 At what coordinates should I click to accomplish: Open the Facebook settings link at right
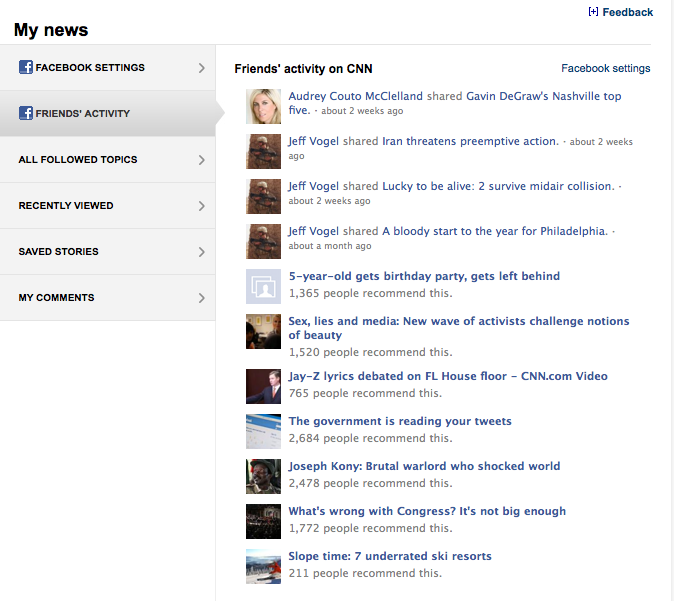[x=606, y=68]
